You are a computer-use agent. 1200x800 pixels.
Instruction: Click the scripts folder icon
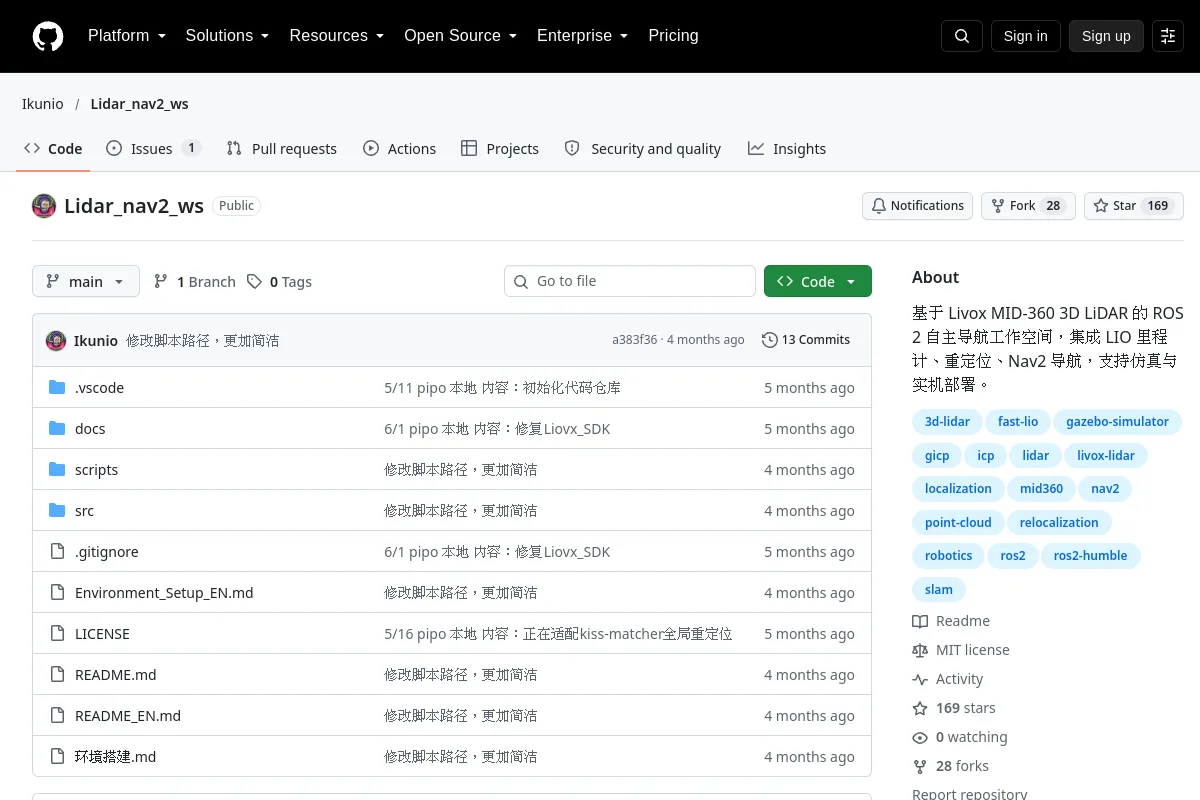point(57,469)
